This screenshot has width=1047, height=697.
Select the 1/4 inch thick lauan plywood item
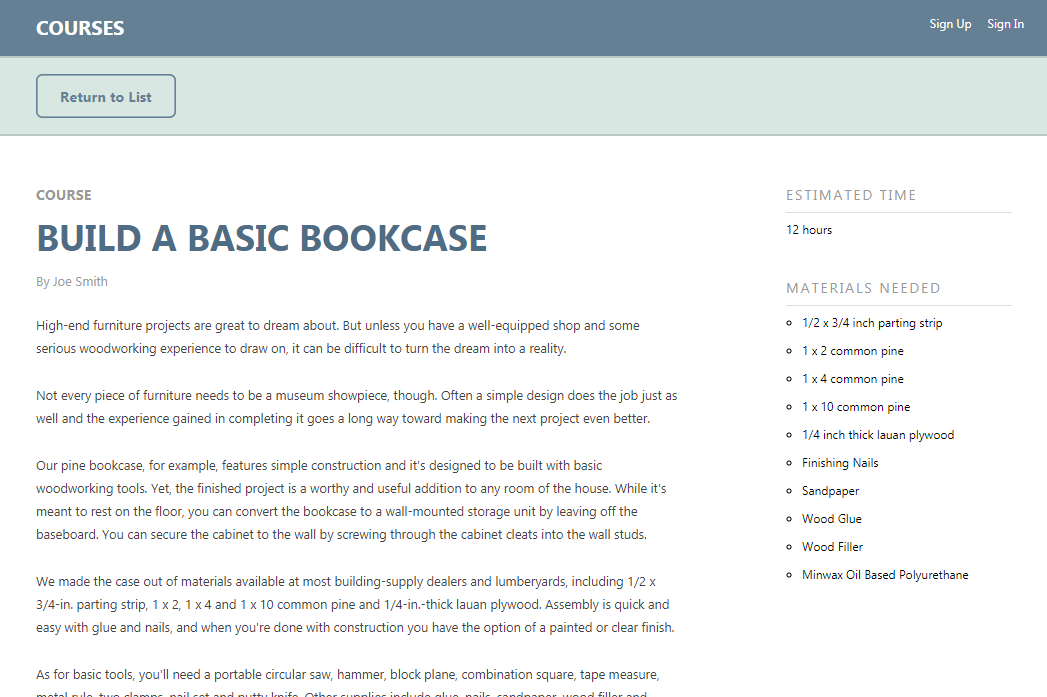point(878,435)
